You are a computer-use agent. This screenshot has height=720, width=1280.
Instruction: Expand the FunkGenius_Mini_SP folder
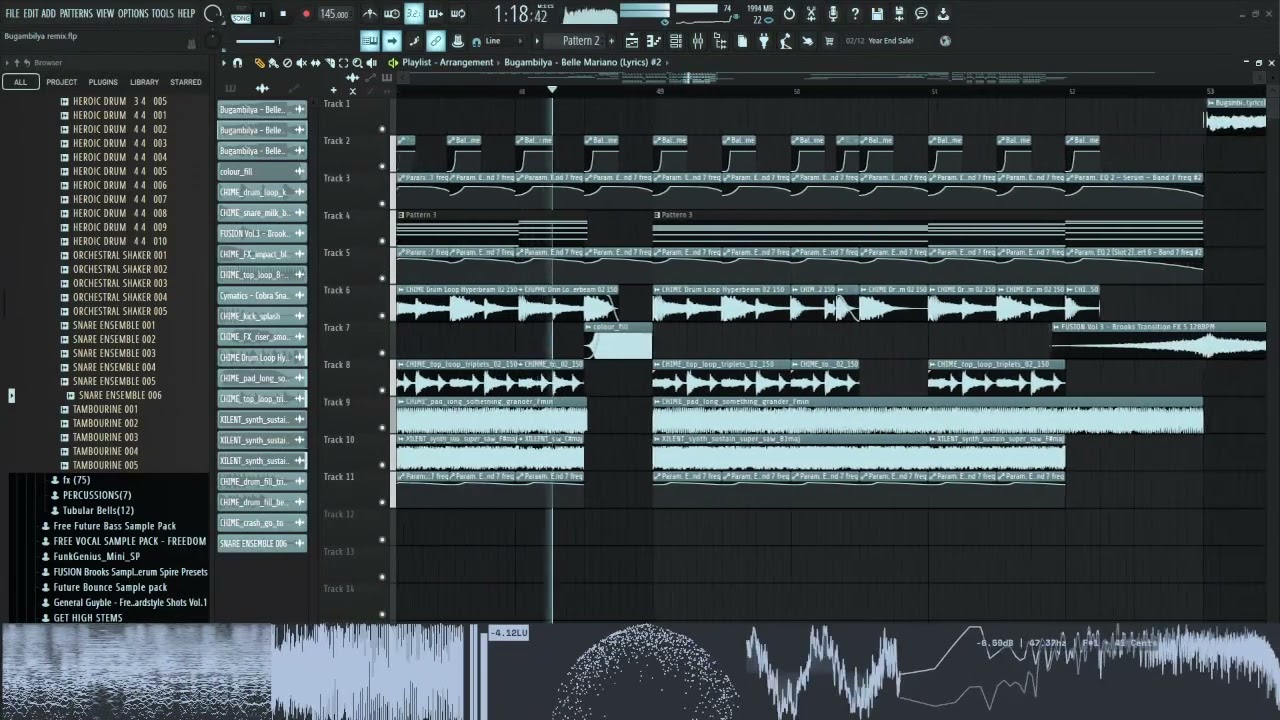pyautogui.click(x=96, y=556)
